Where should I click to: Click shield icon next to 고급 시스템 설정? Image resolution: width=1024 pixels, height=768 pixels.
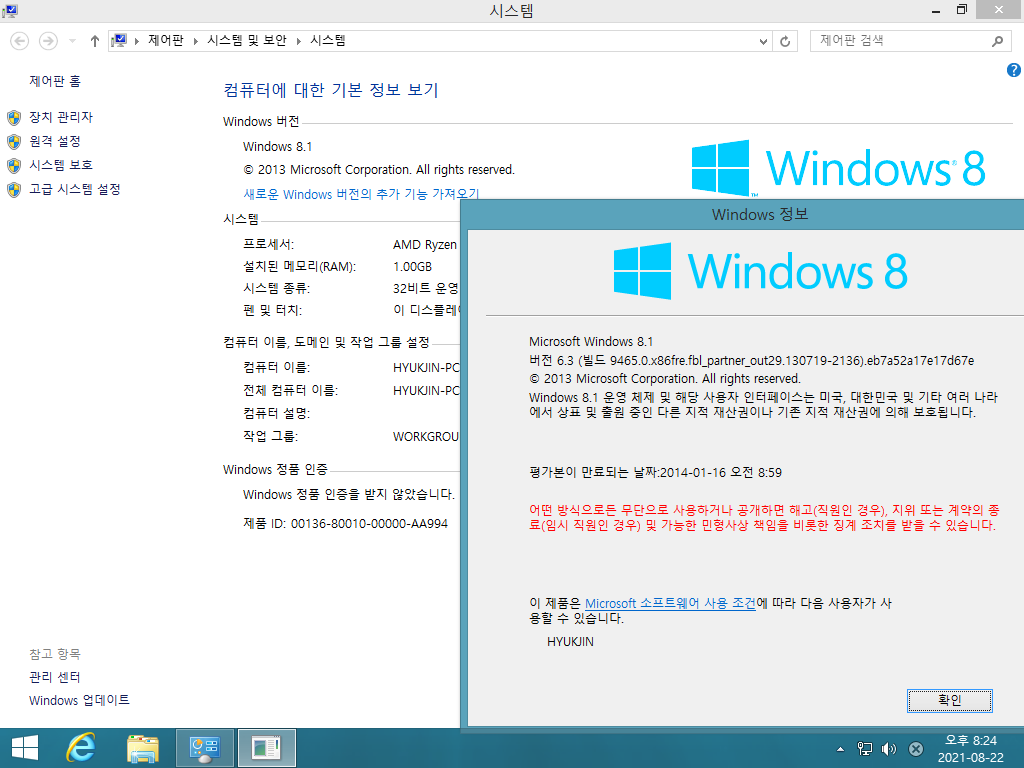[14, 189]
